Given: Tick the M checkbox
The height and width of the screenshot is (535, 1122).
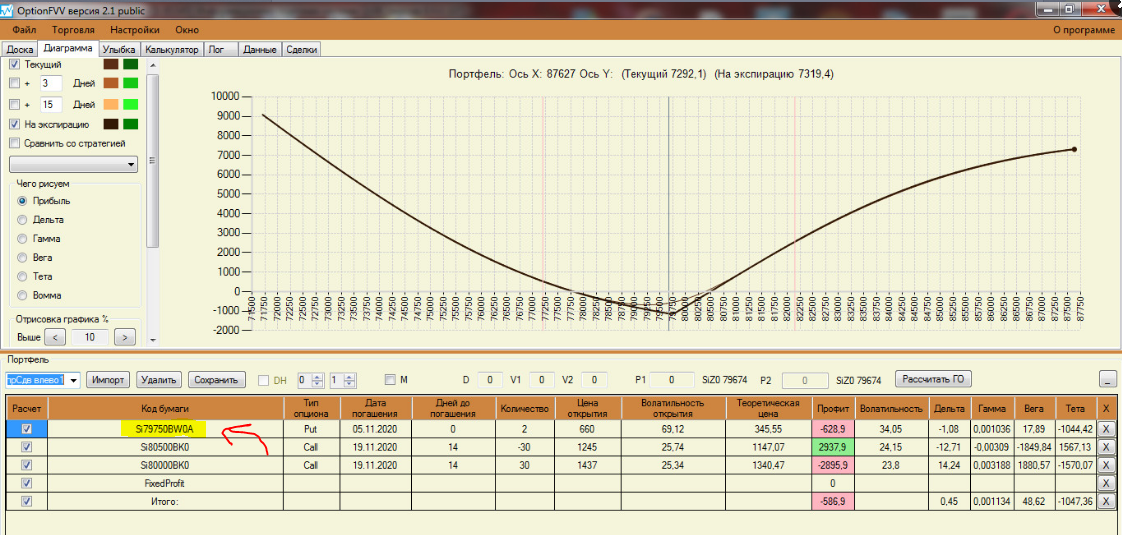Looking at the screenshot, I should point(390,379).
